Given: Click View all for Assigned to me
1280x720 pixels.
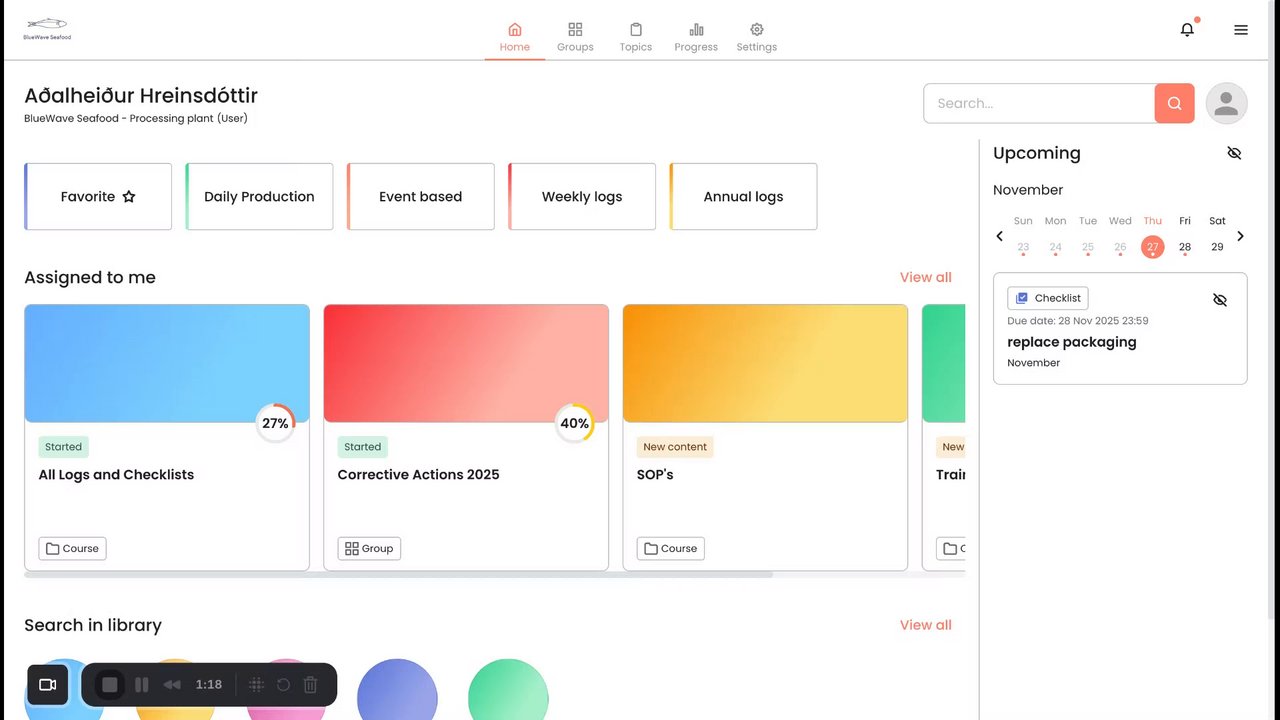Looking at the screenshot, I should 926,277.
